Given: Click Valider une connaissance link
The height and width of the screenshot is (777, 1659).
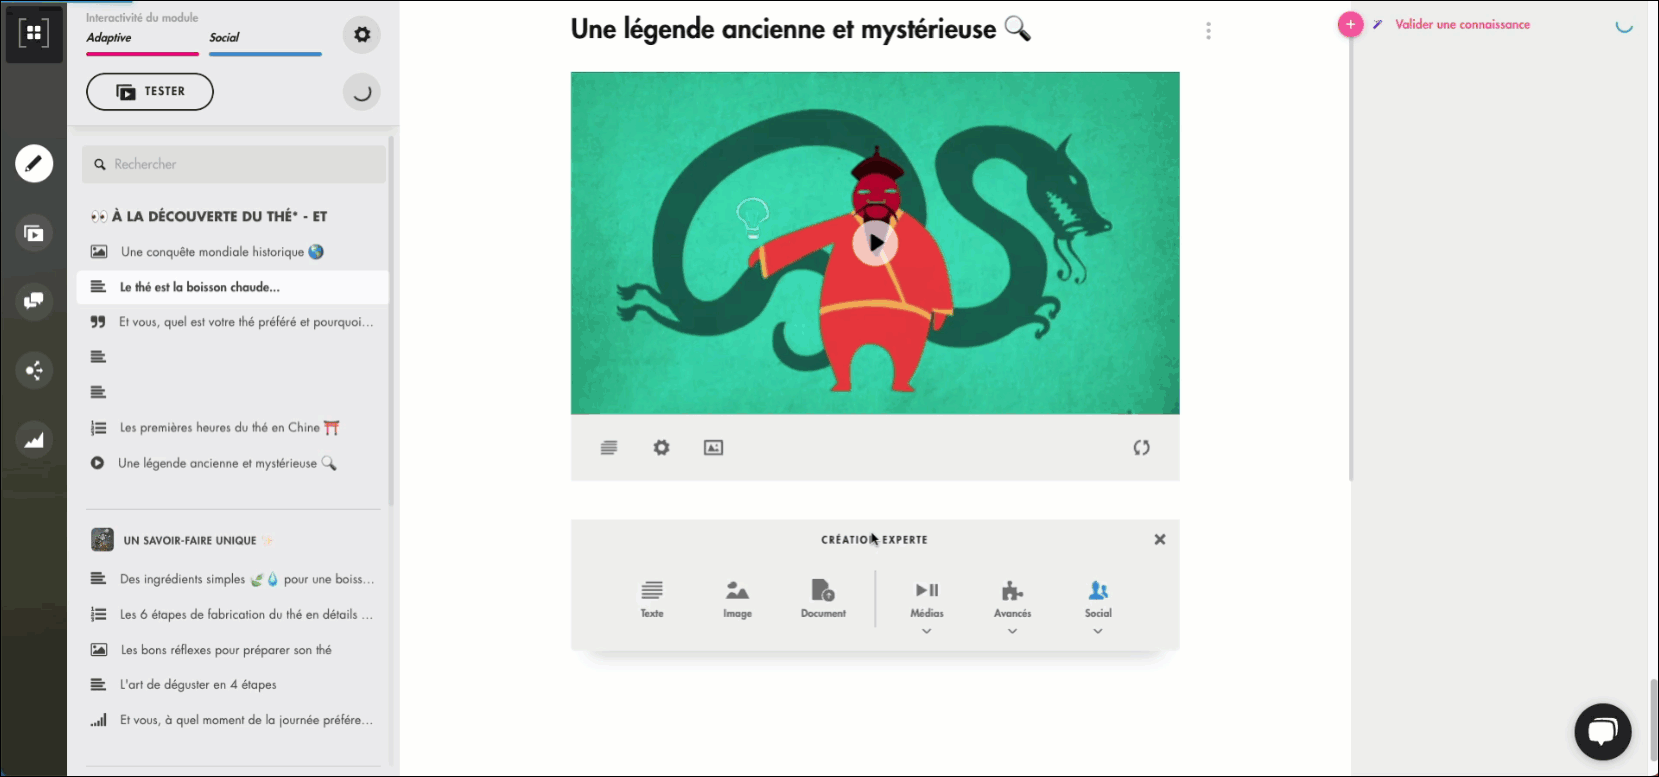Looking at the screenshot, I should point(1462,25).
